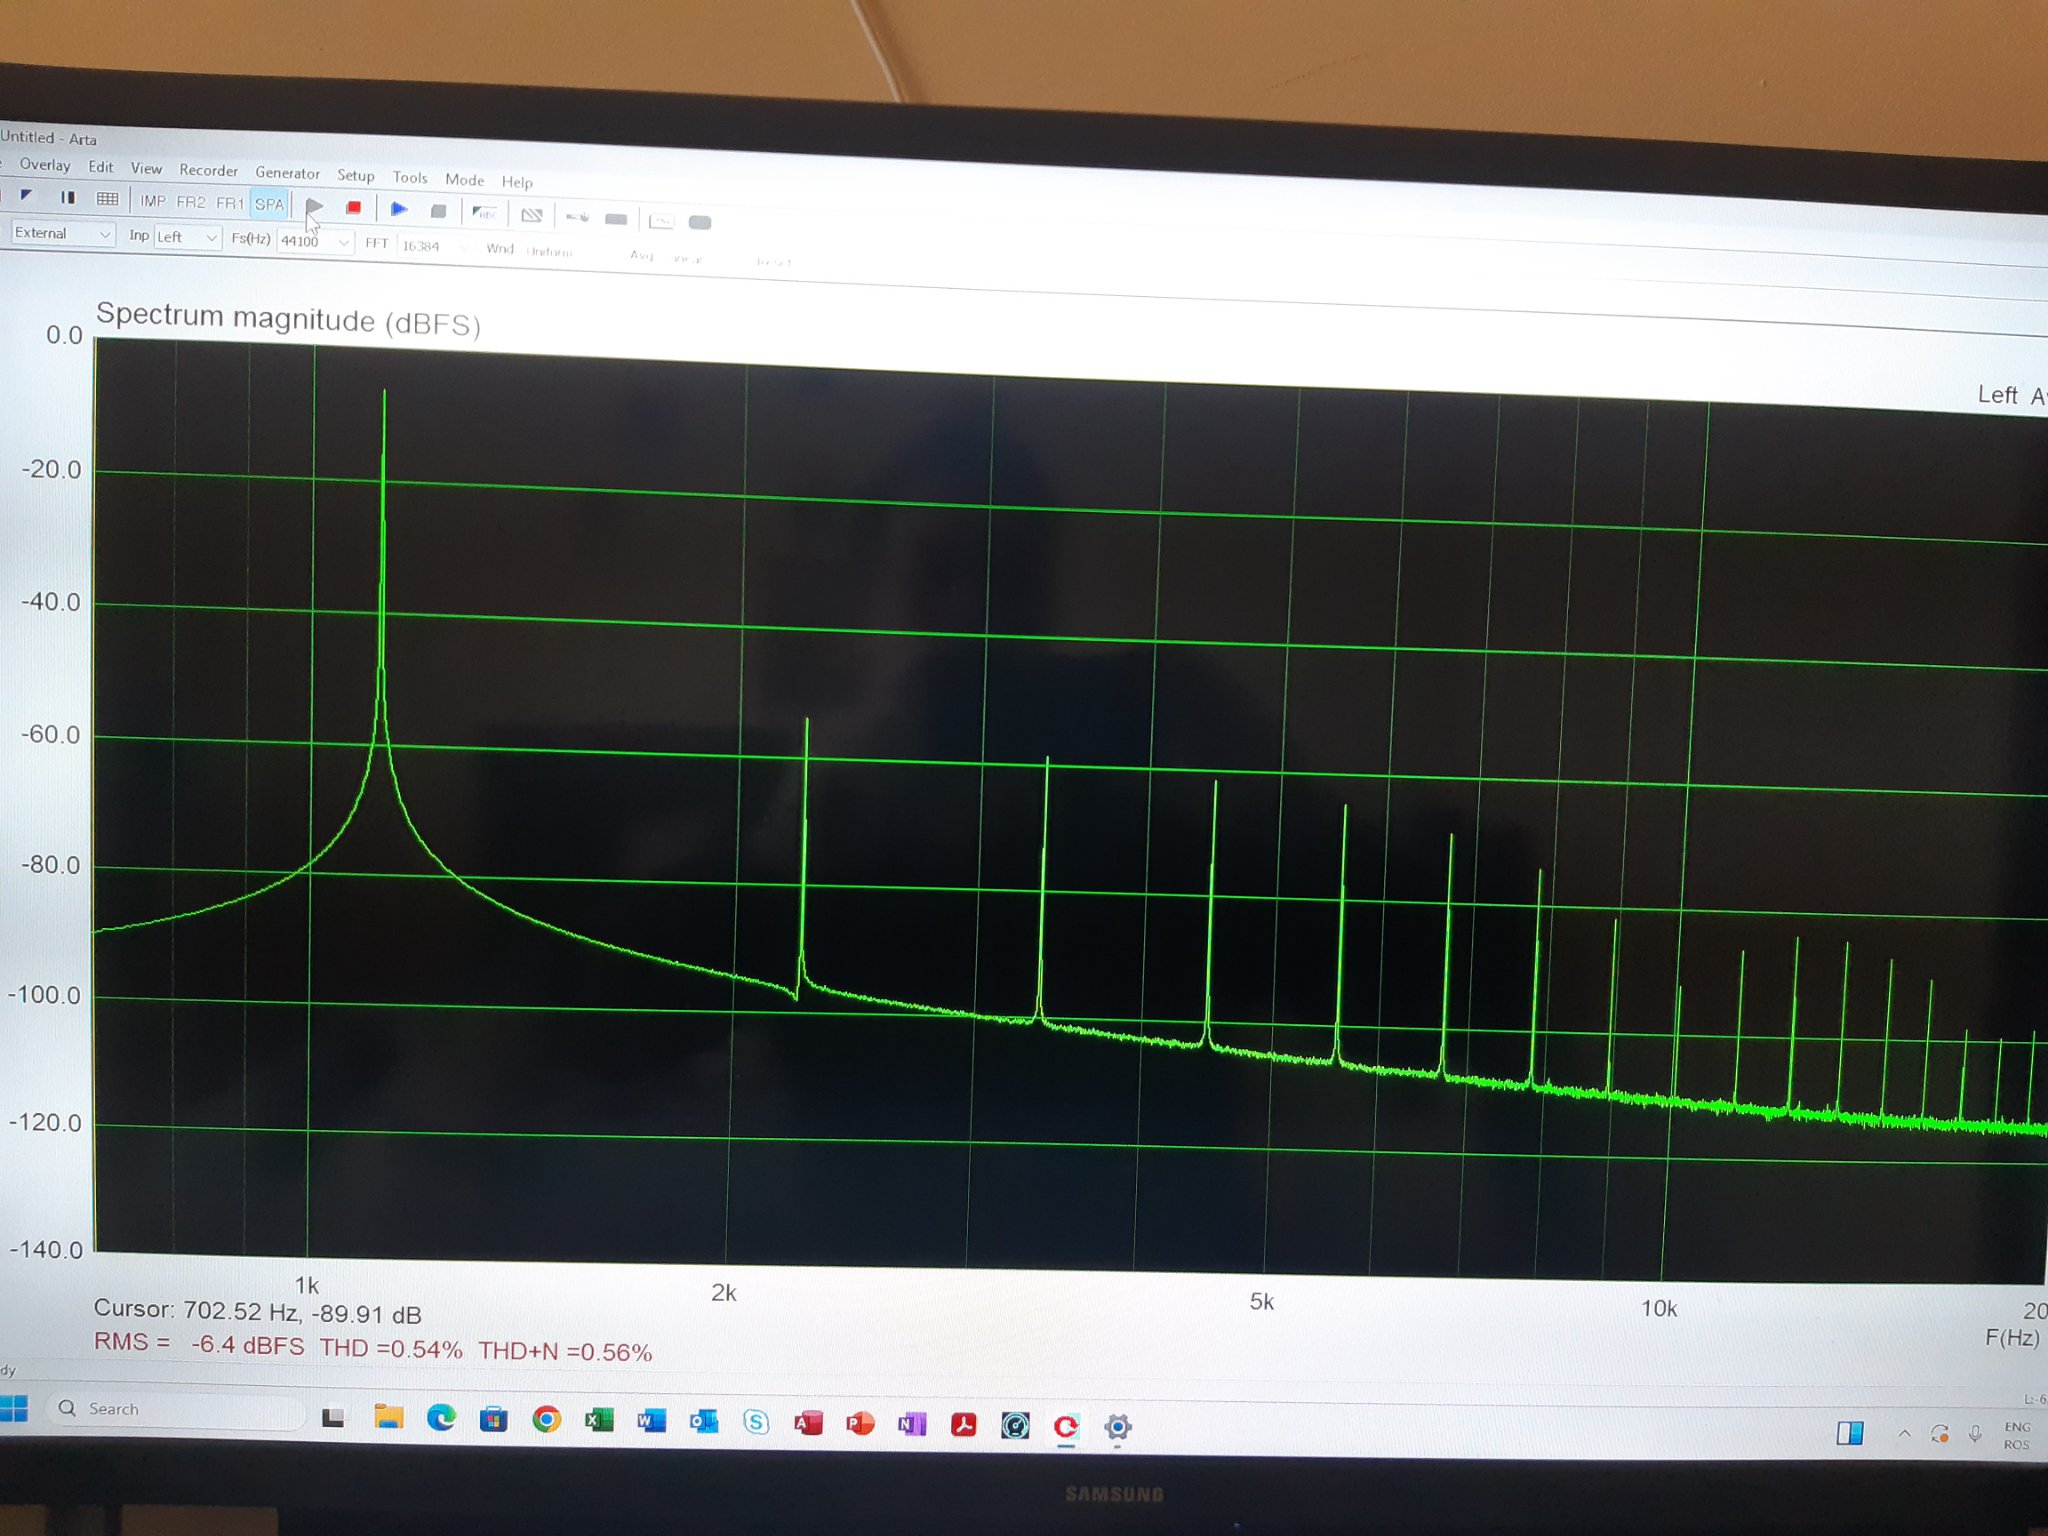Stop recording with red square button
The height and width of the screenshot is (1536, 2048).
[353, 208]
